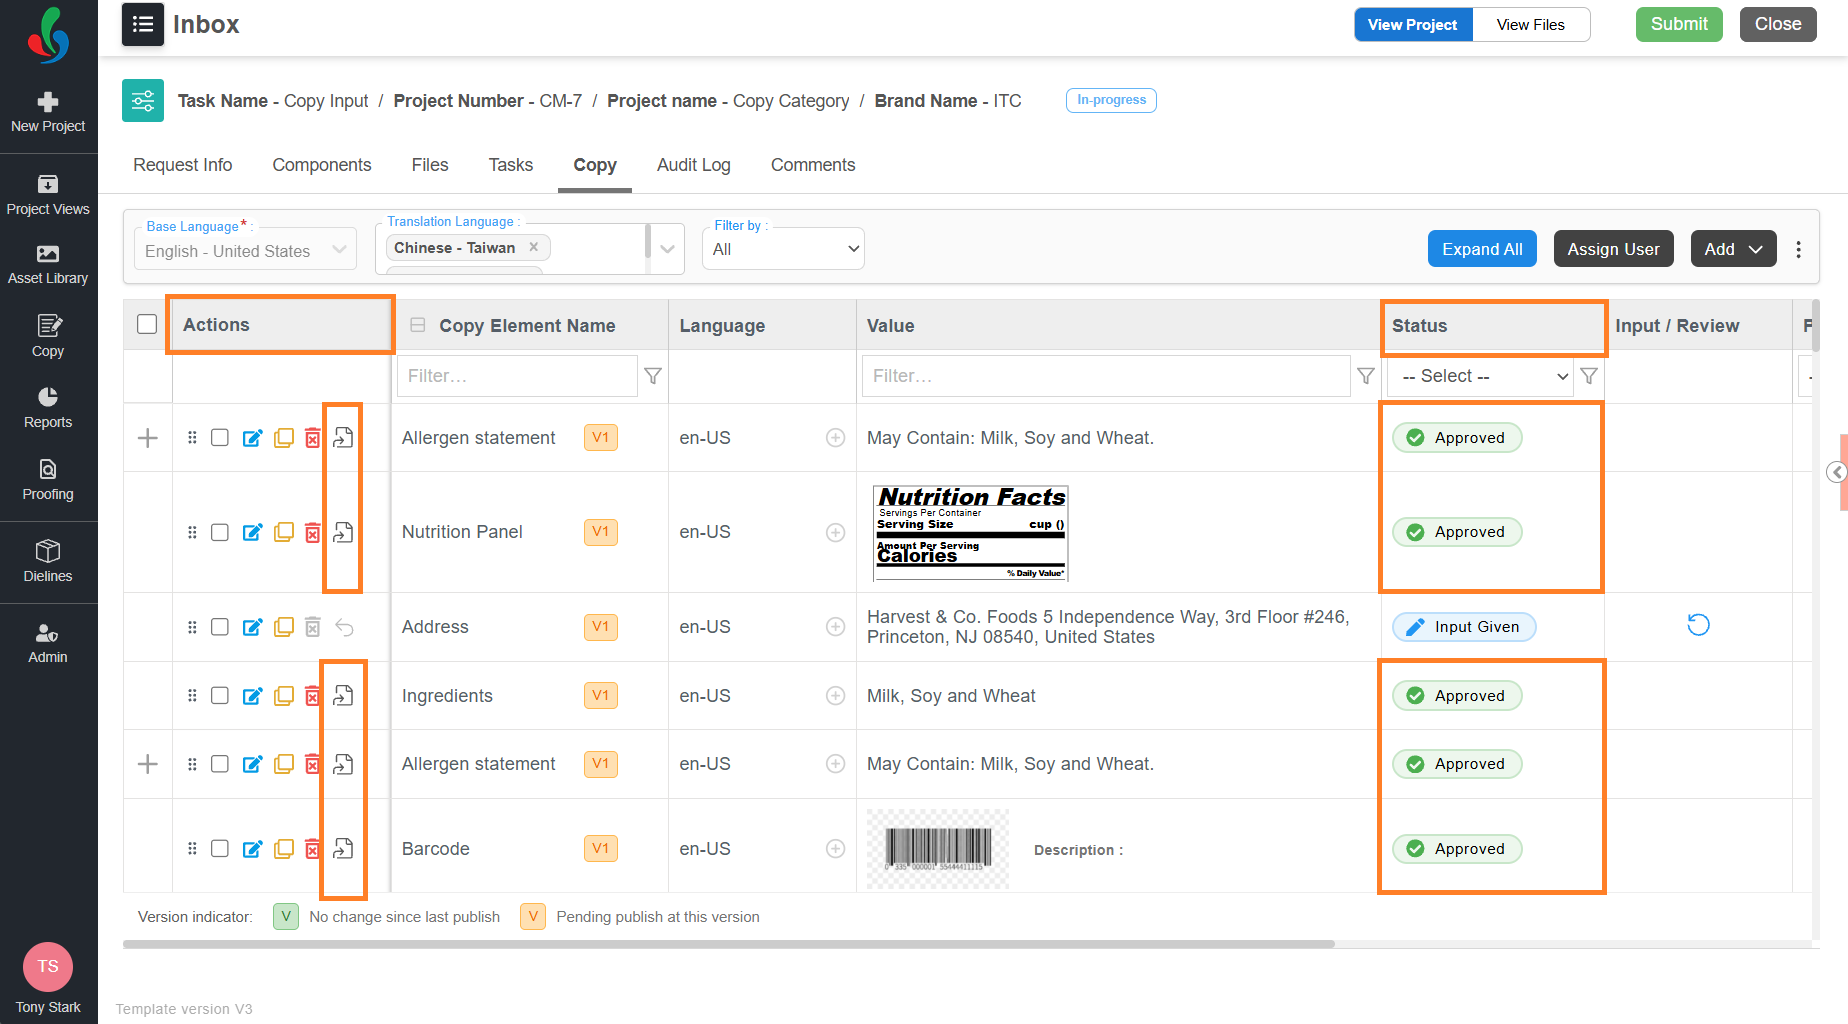Duplicate the Barcode copy element
The height and width of the screenshot is (1024, 1848).
click(x=284, y=849)
